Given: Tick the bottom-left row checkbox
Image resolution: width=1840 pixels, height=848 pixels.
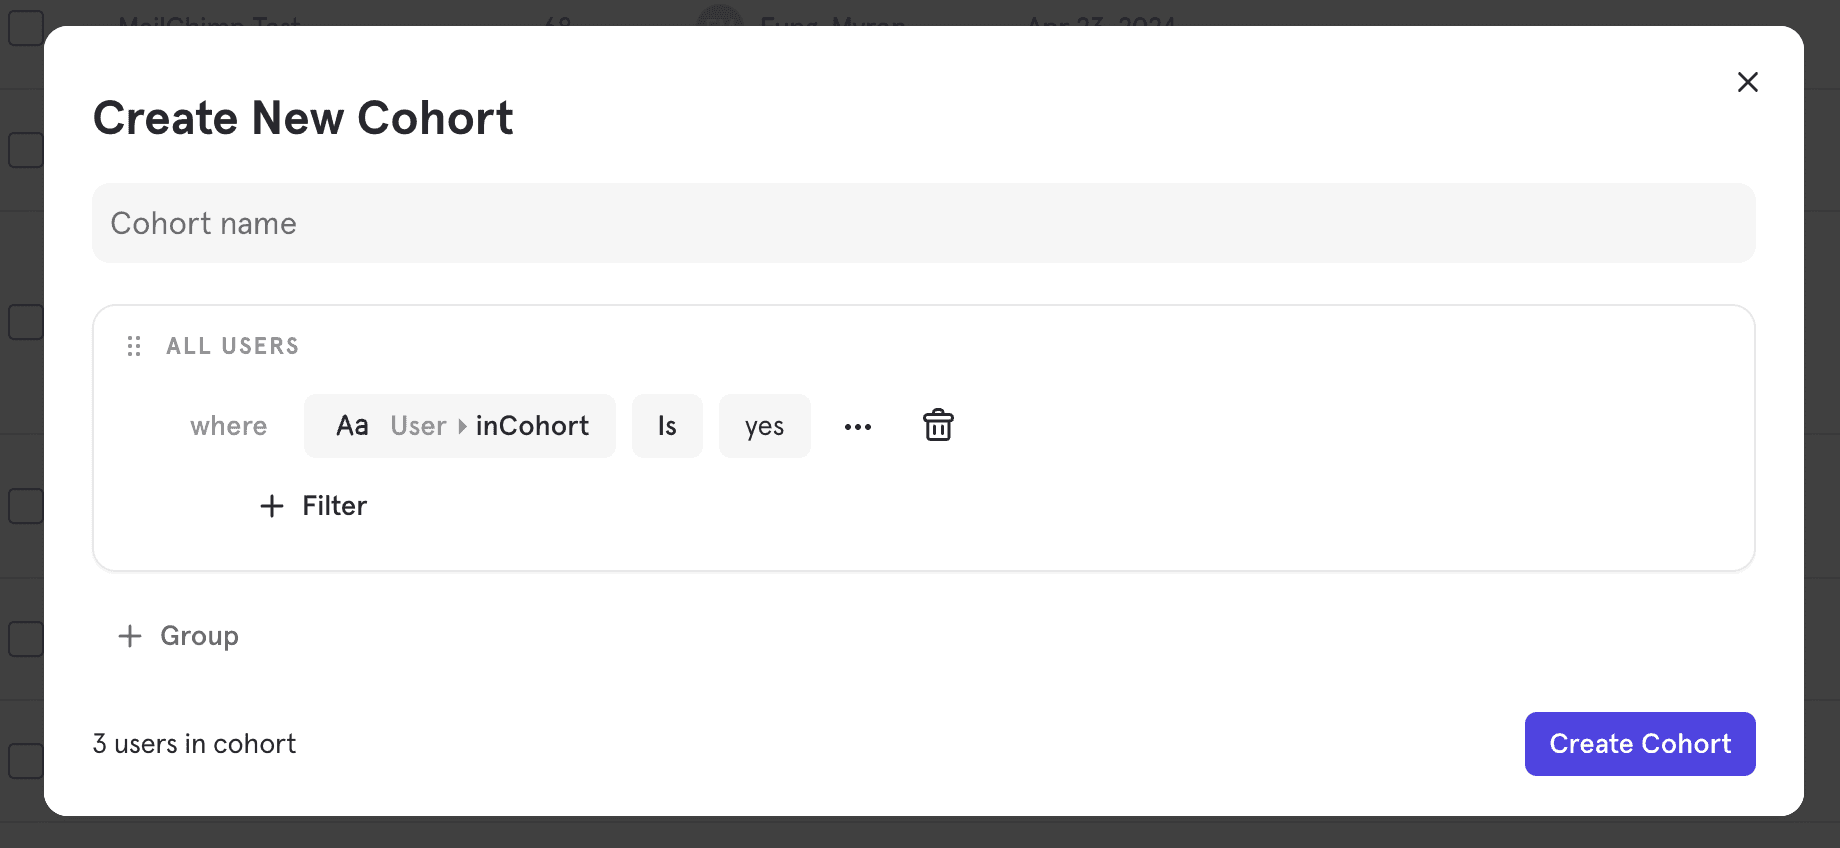Looking at the screenshot, I should click(x=26, y=760).
